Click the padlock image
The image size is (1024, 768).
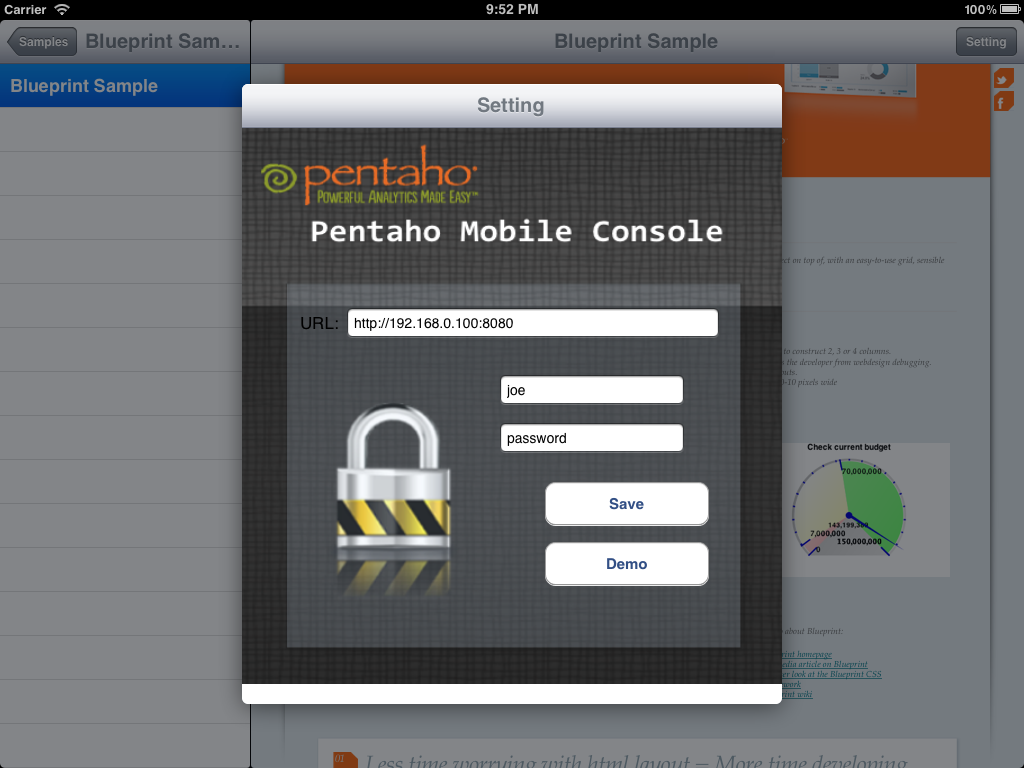pyautogui.click(x=394, y=477)
